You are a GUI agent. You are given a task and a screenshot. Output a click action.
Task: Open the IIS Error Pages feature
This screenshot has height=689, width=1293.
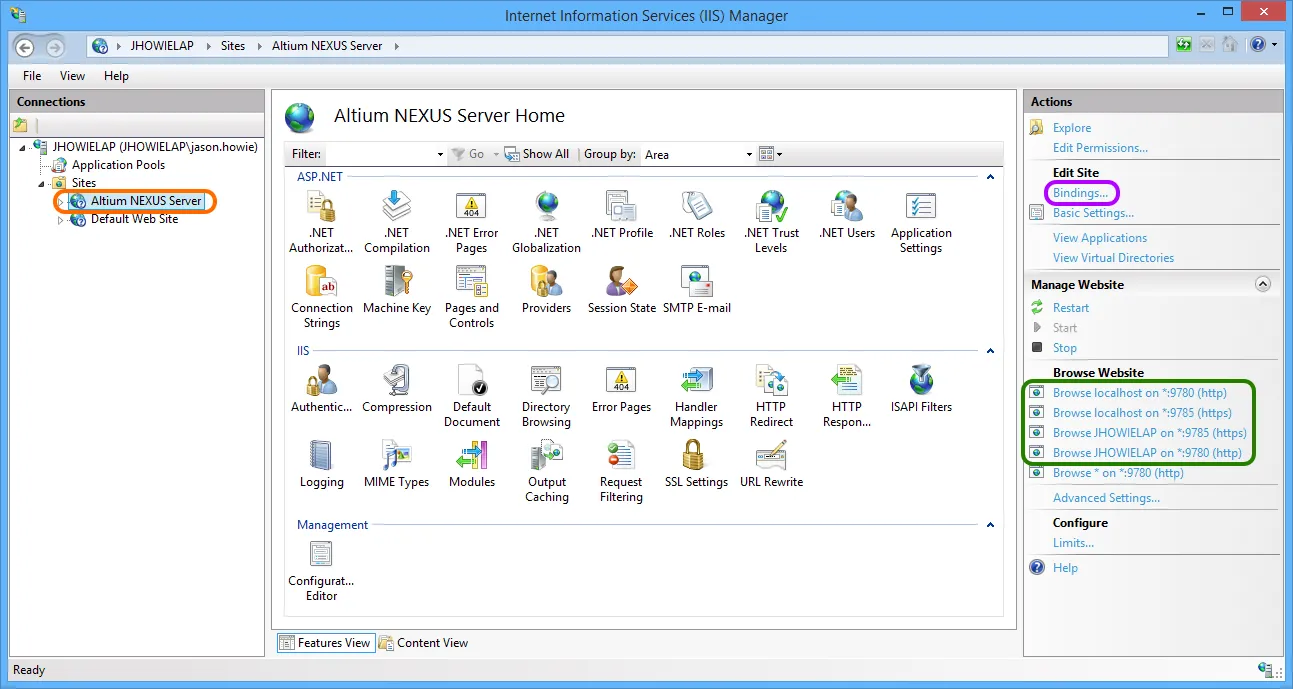coord(621,389)
